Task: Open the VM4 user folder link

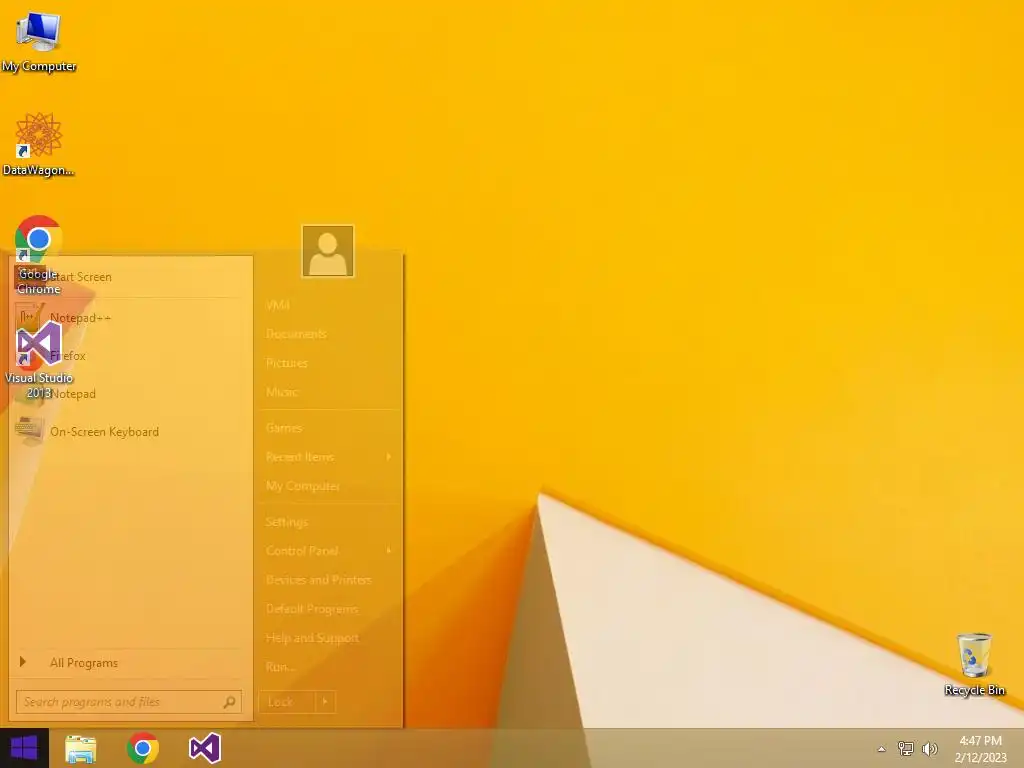Action: coord(329,305)
